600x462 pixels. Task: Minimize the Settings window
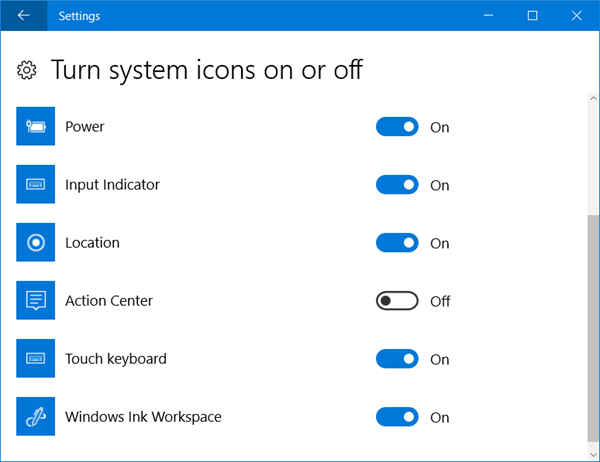coord(487,16)
